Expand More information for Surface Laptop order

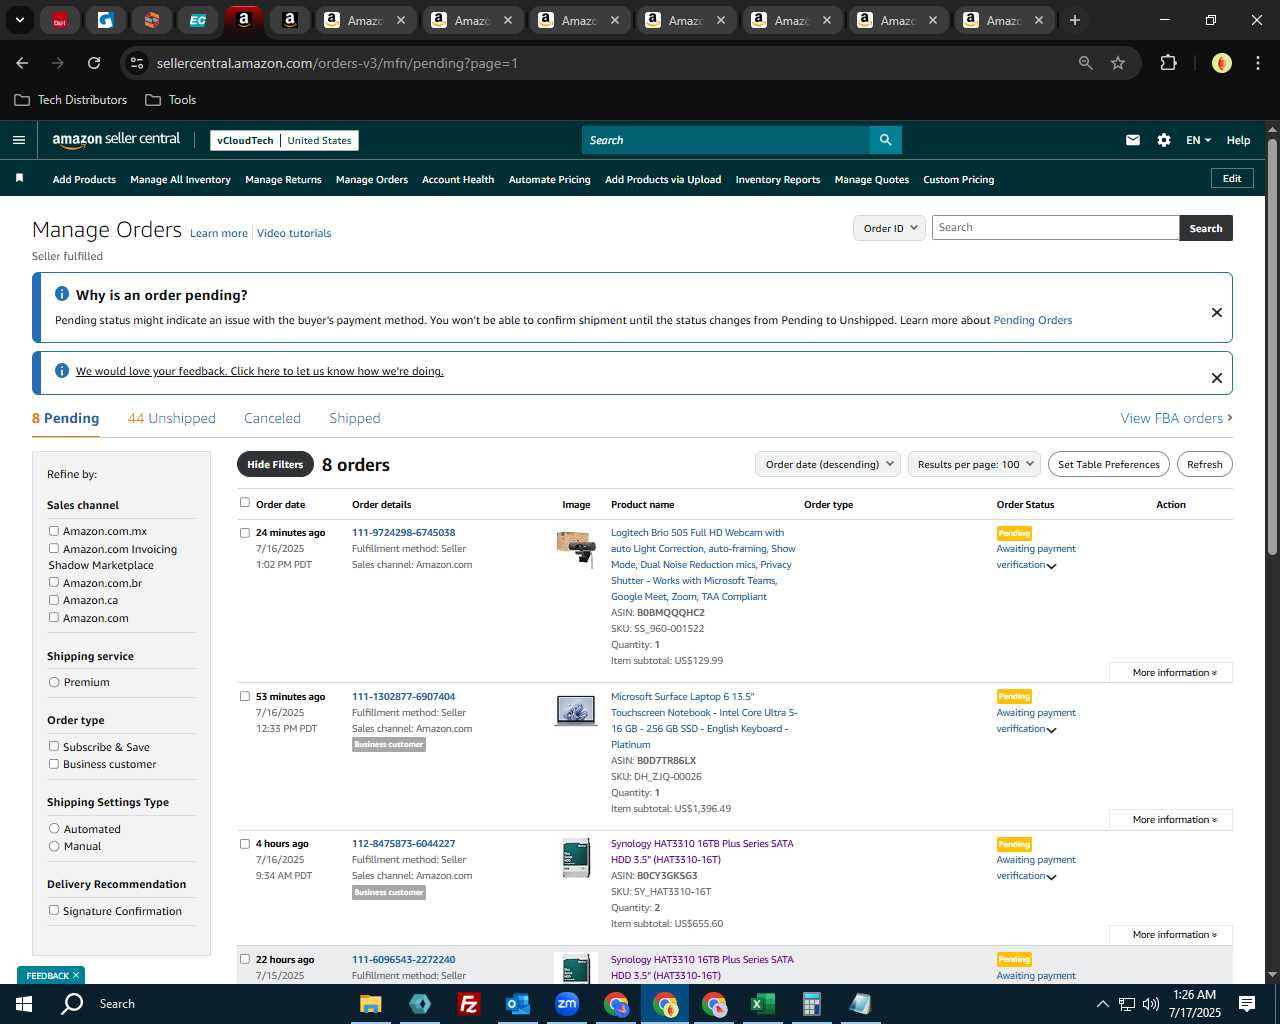pos(1171,820)
